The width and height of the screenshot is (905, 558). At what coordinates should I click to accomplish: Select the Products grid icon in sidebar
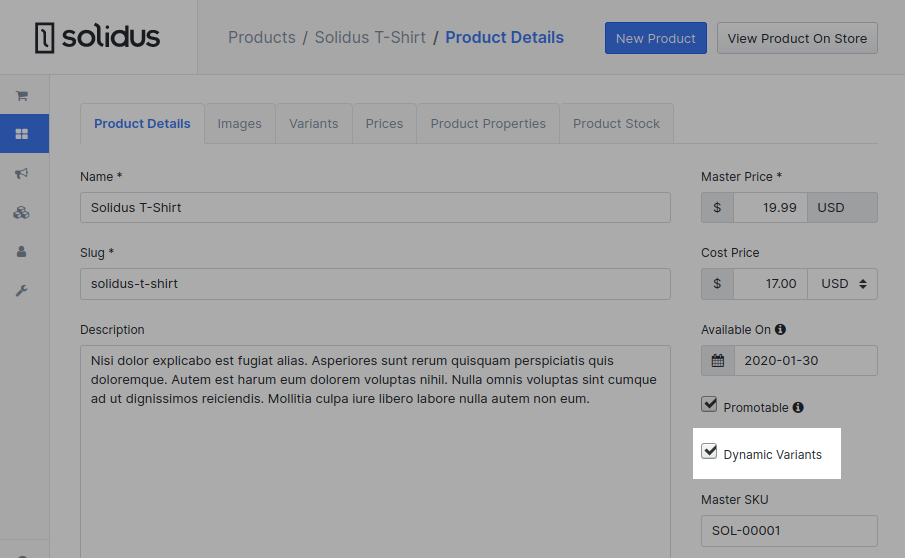coord(22,134)
